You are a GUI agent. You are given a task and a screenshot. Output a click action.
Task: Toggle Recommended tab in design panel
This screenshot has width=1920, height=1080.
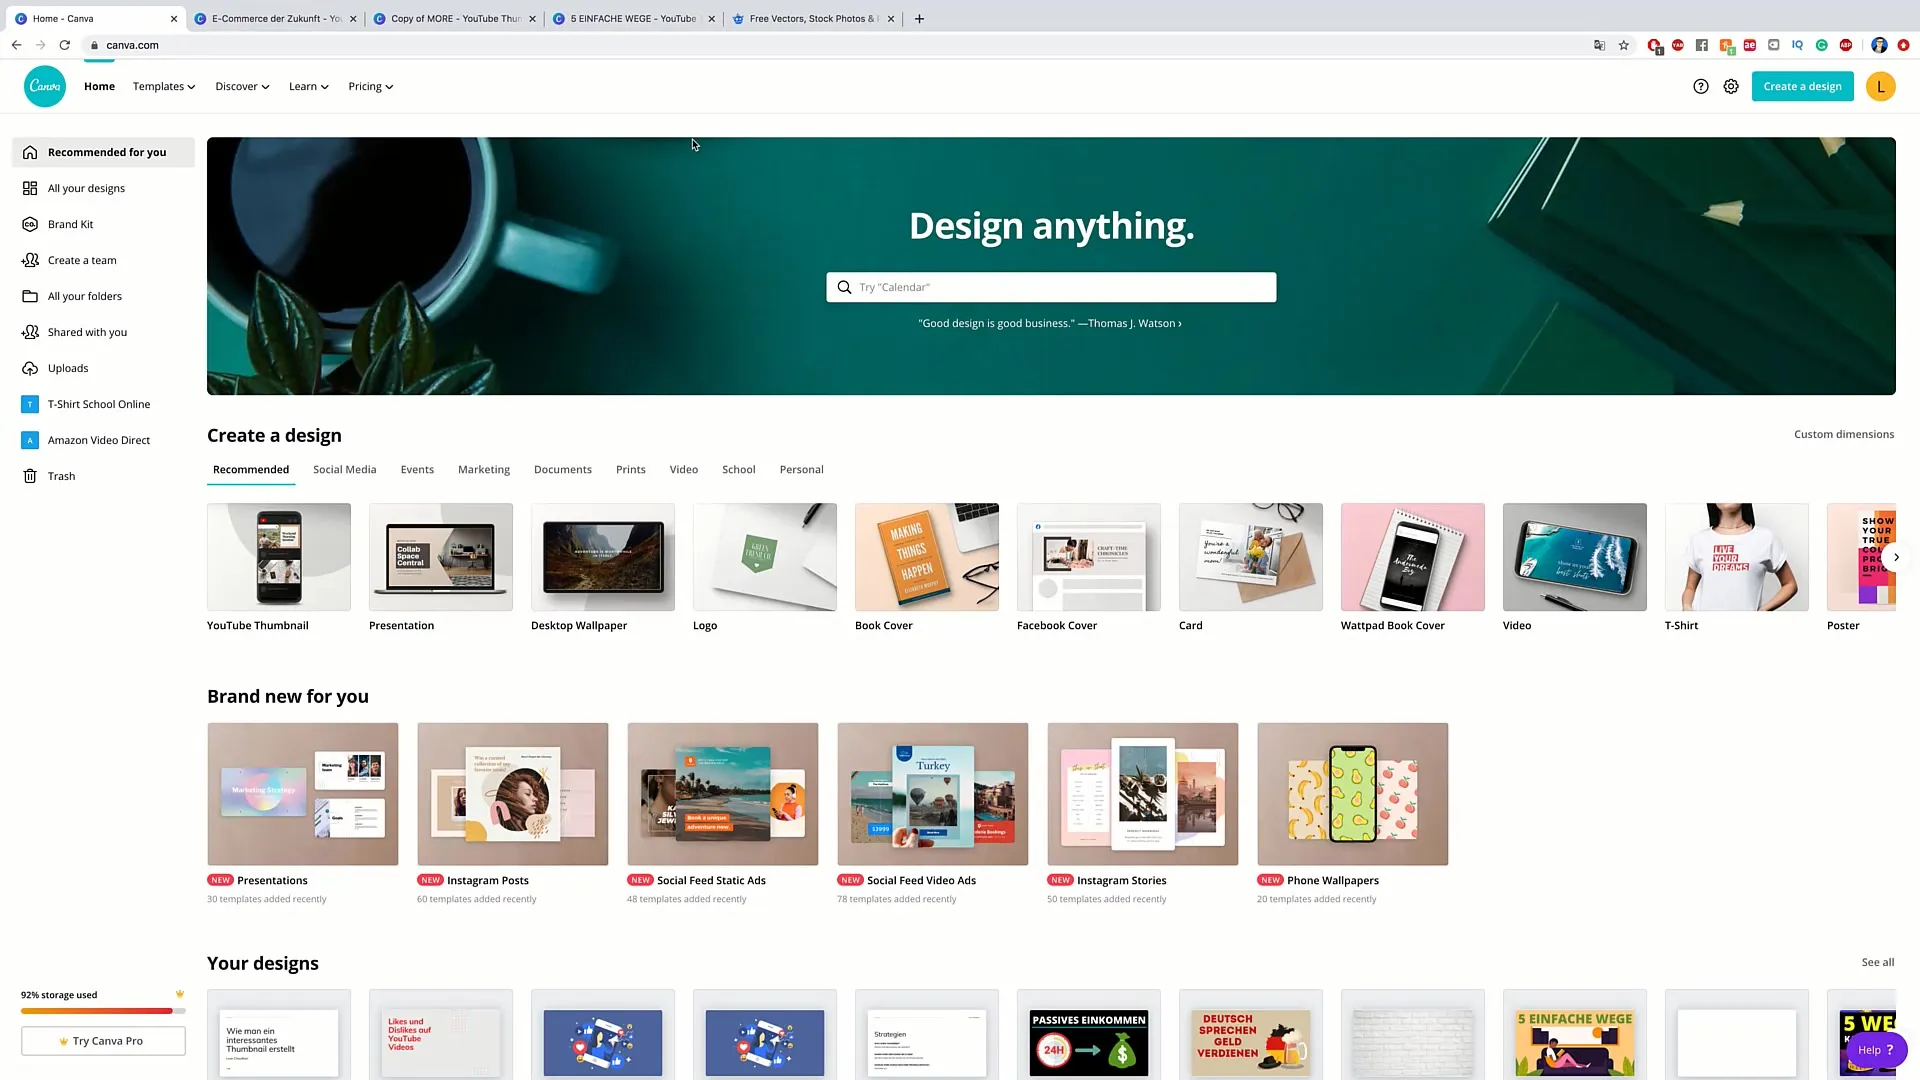[x=249, y=469]
